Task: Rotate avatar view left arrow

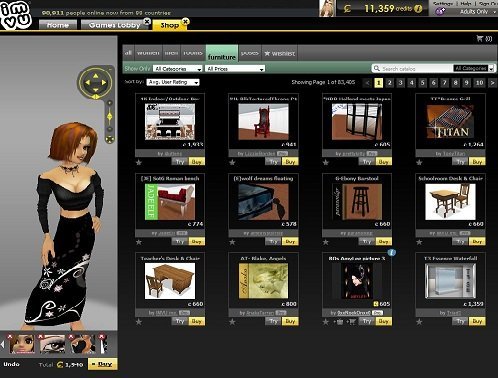Action: (x=87, y=82)
